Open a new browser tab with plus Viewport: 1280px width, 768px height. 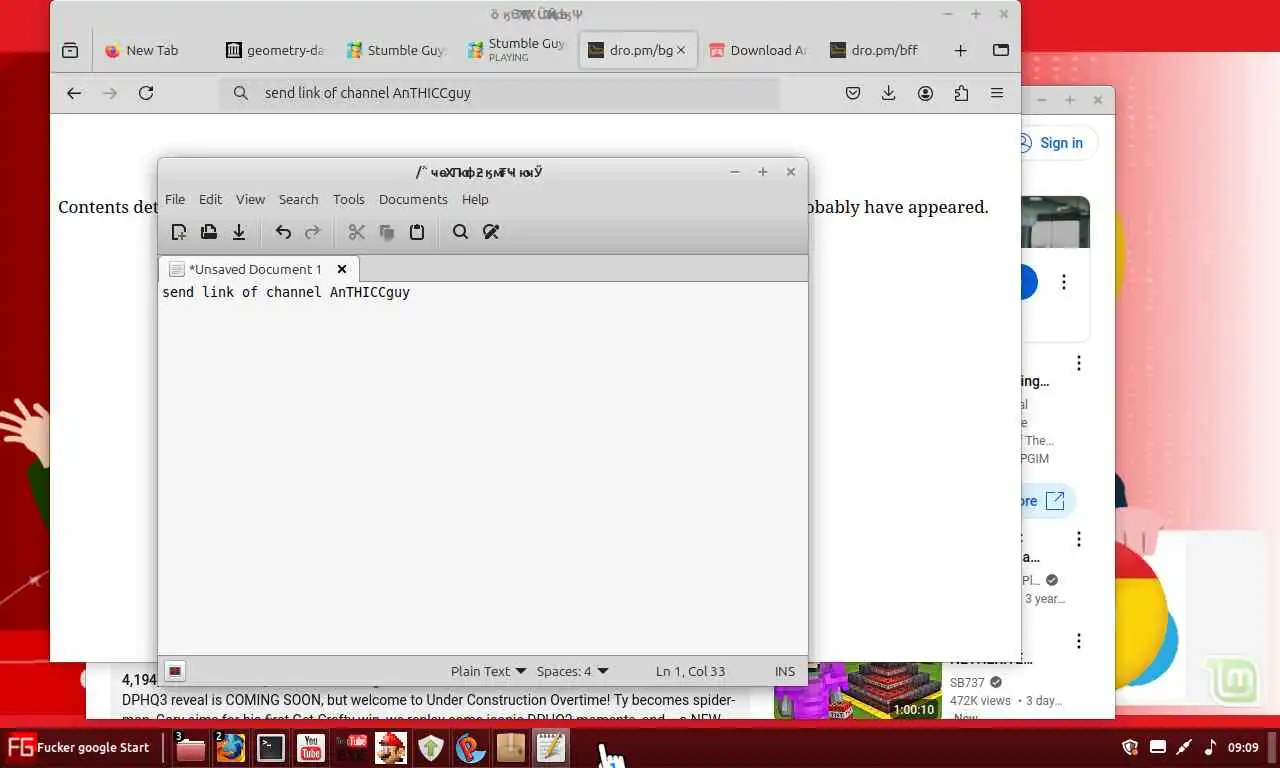960,50
